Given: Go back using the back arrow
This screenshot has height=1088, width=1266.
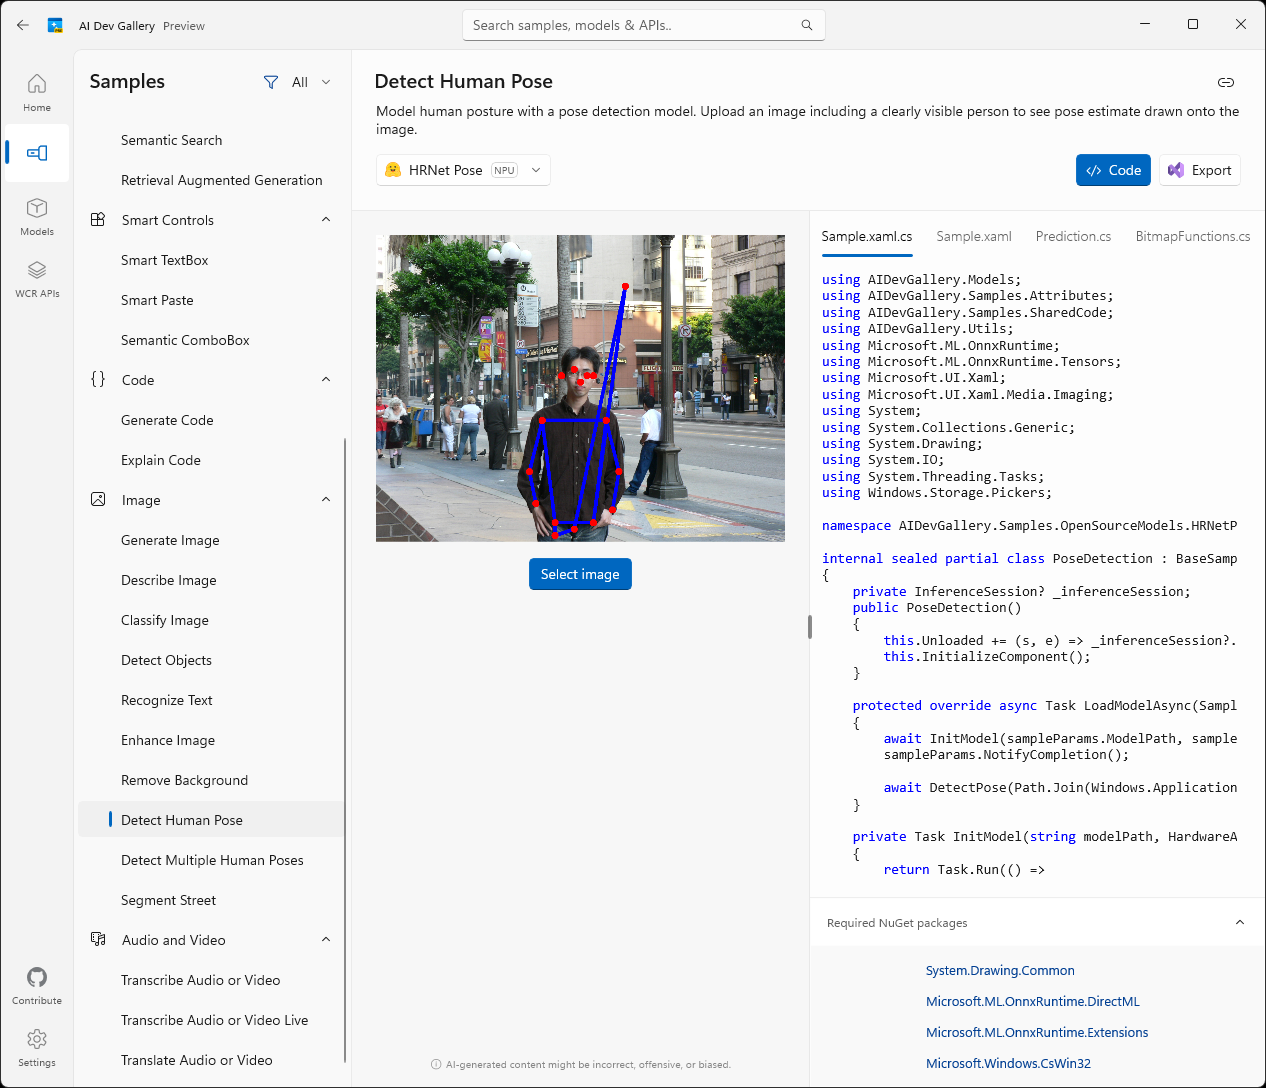Looking at the screenshot, I should tap(23, 25).
